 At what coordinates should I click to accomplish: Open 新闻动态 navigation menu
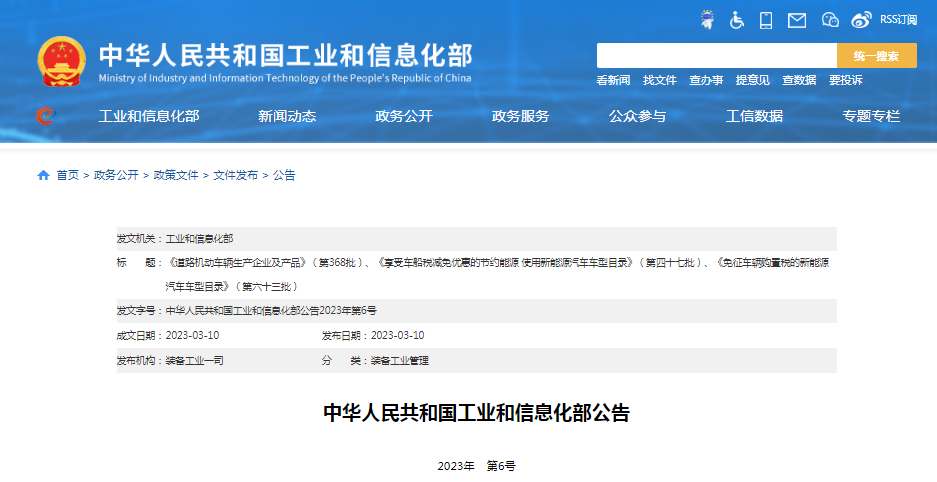tap(287, 116)
